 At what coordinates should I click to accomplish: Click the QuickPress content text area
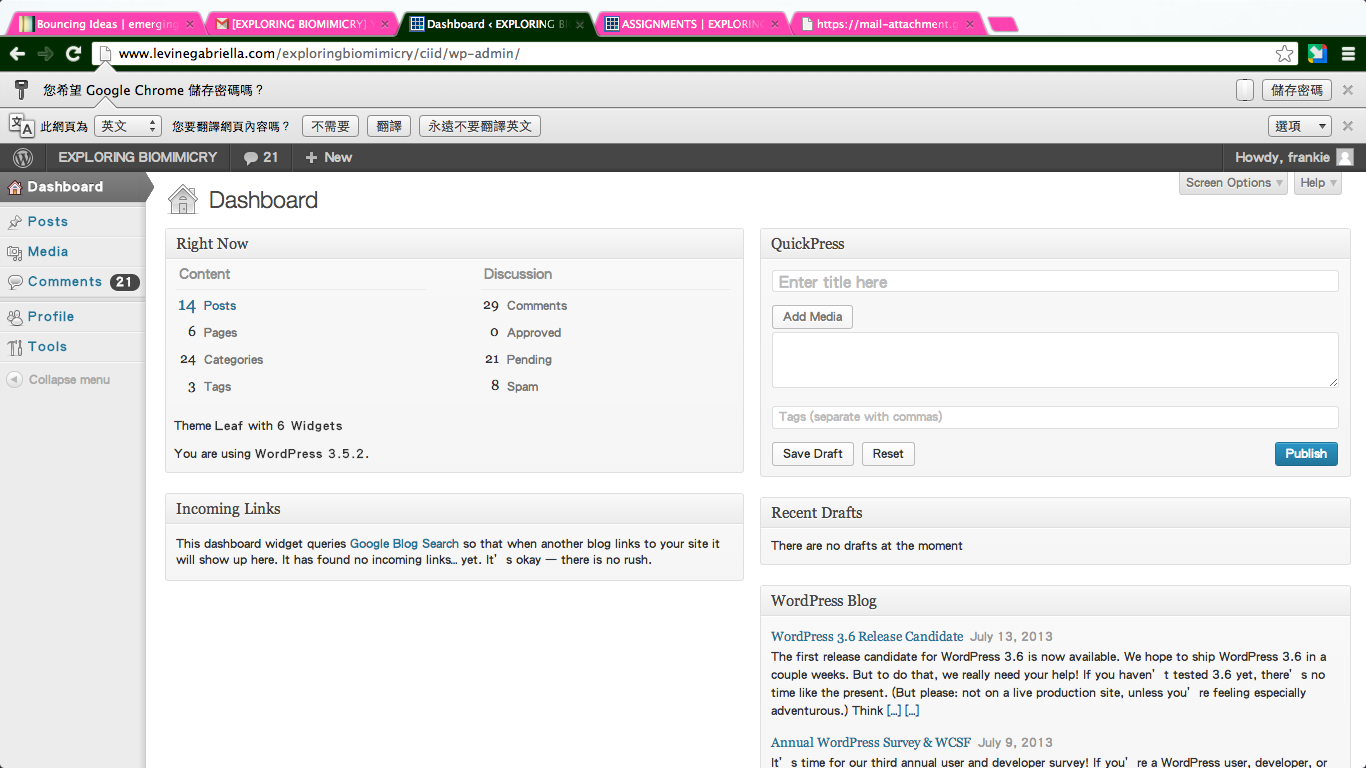tap(1055, 360)
